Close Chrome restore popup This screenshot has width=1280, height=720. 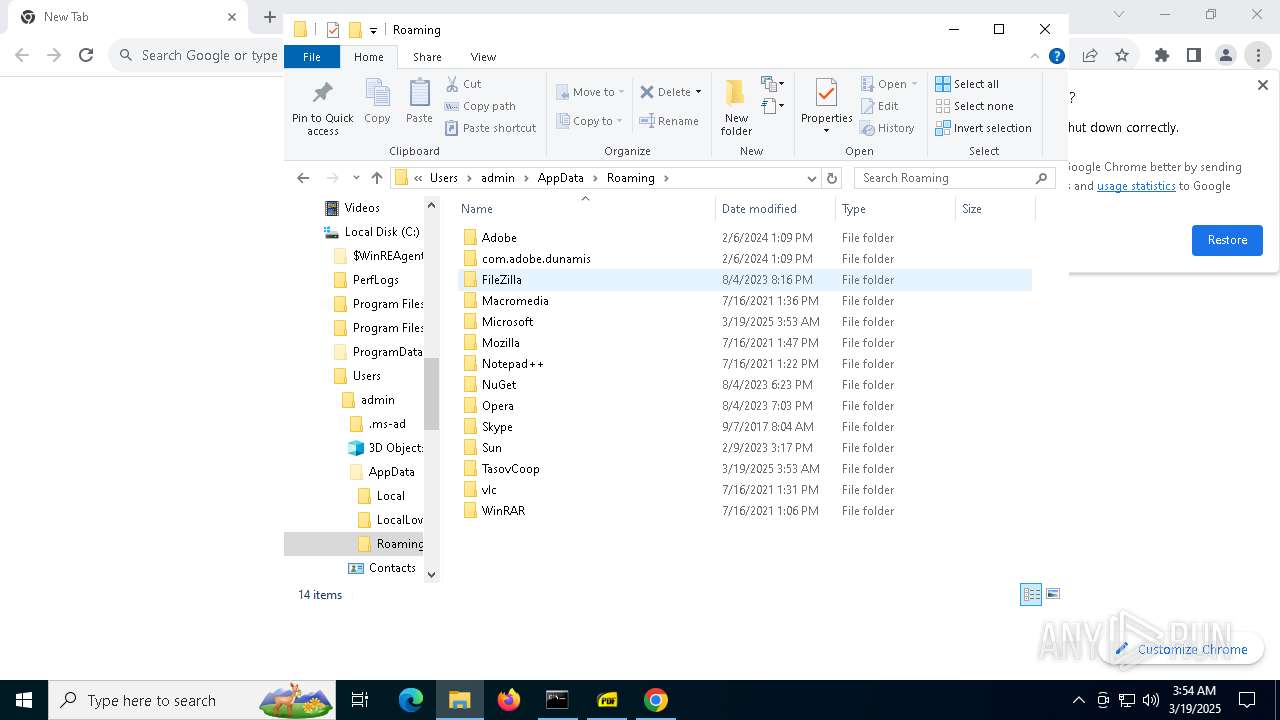[1262, 86]
